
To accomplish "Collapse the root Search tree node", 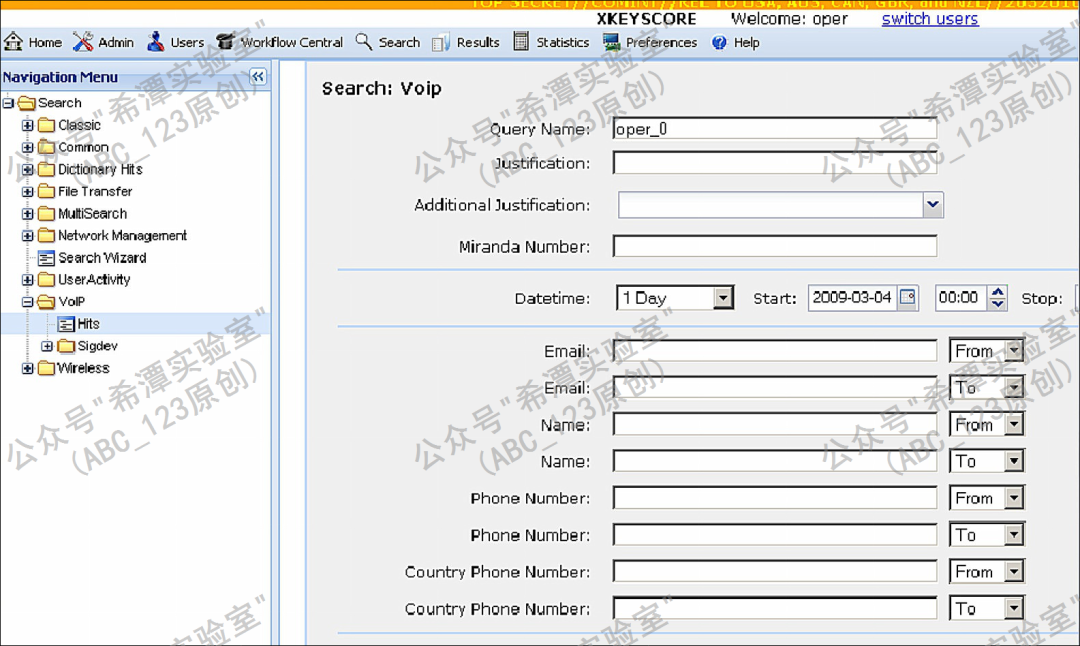I will [8, 103].
